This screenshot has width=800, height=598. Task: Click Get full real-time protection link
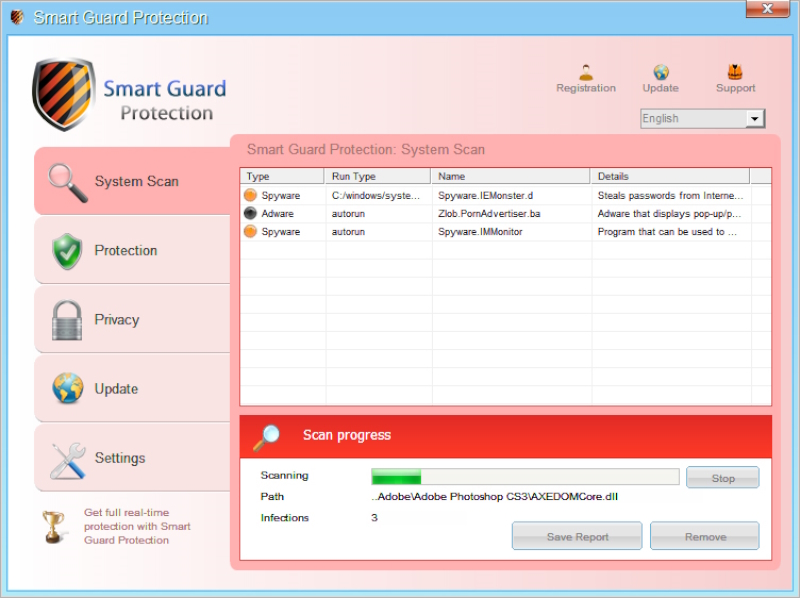click(x=137, y=526)
